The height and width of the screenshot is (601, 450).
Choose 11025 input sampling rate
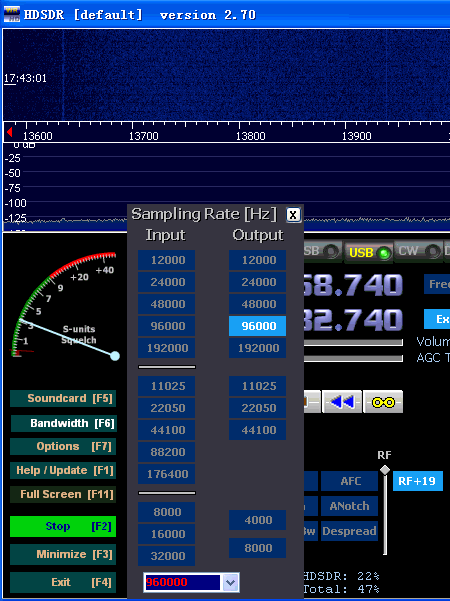point(166,386)
